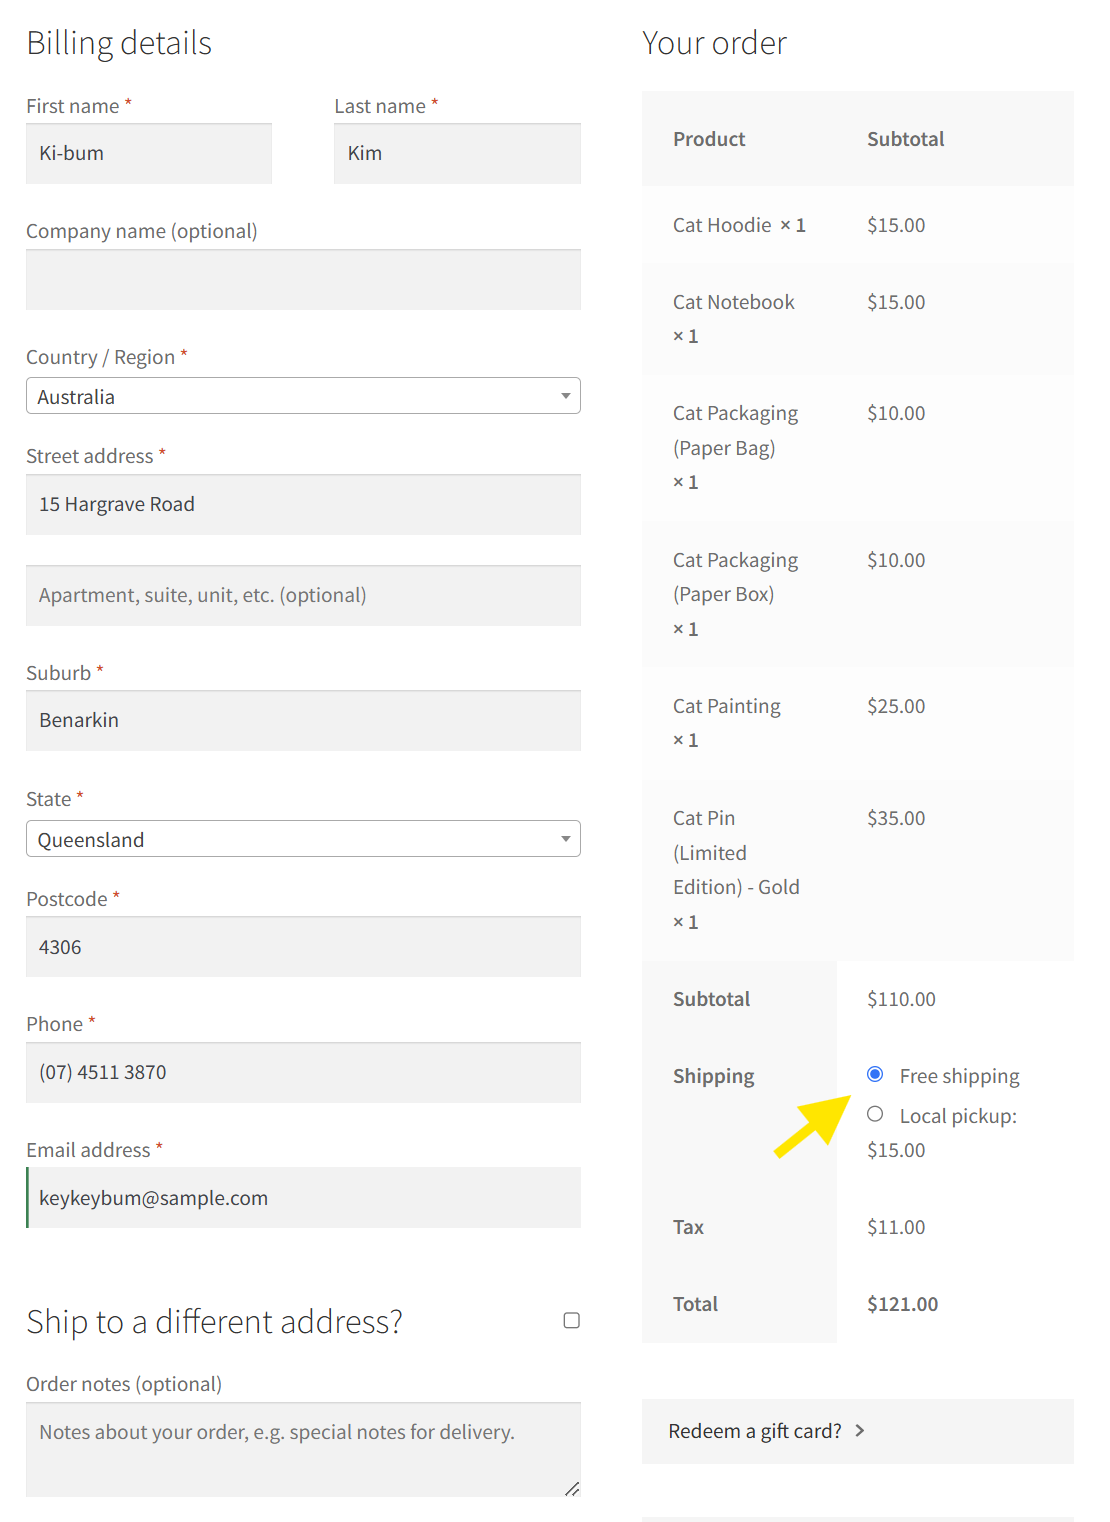Screen dimensions: 1110x1522
Task: Click the Suburb field containing Benarkin
Action: (x=303, y=721)
